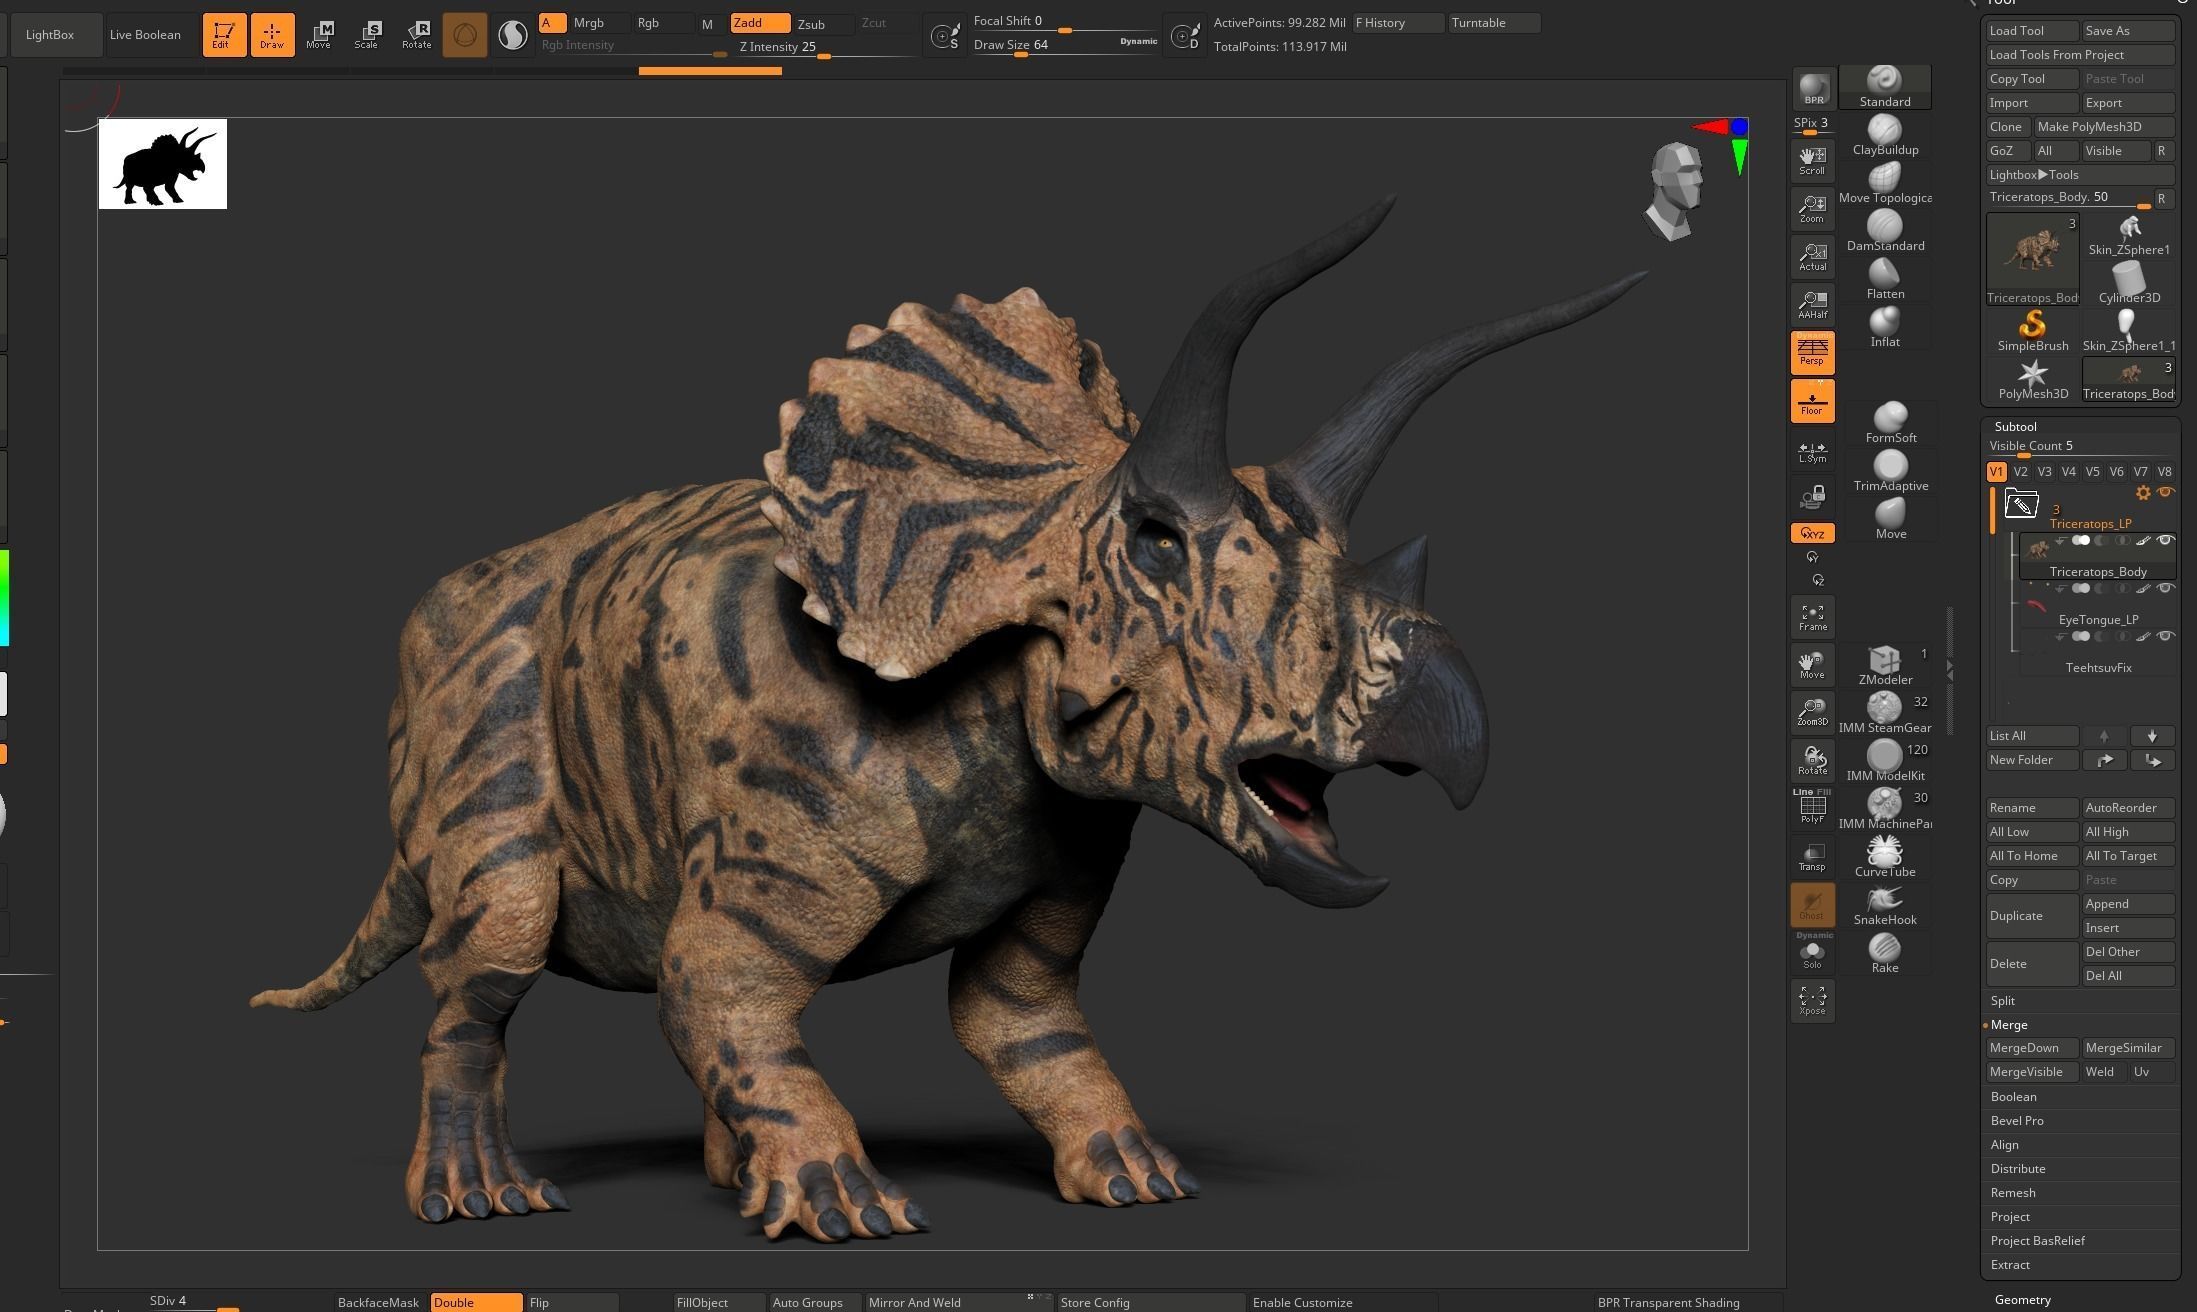2197x1312 pixels.
Task: Adjust the Draw Size slider
Action: coord(1065,46)
